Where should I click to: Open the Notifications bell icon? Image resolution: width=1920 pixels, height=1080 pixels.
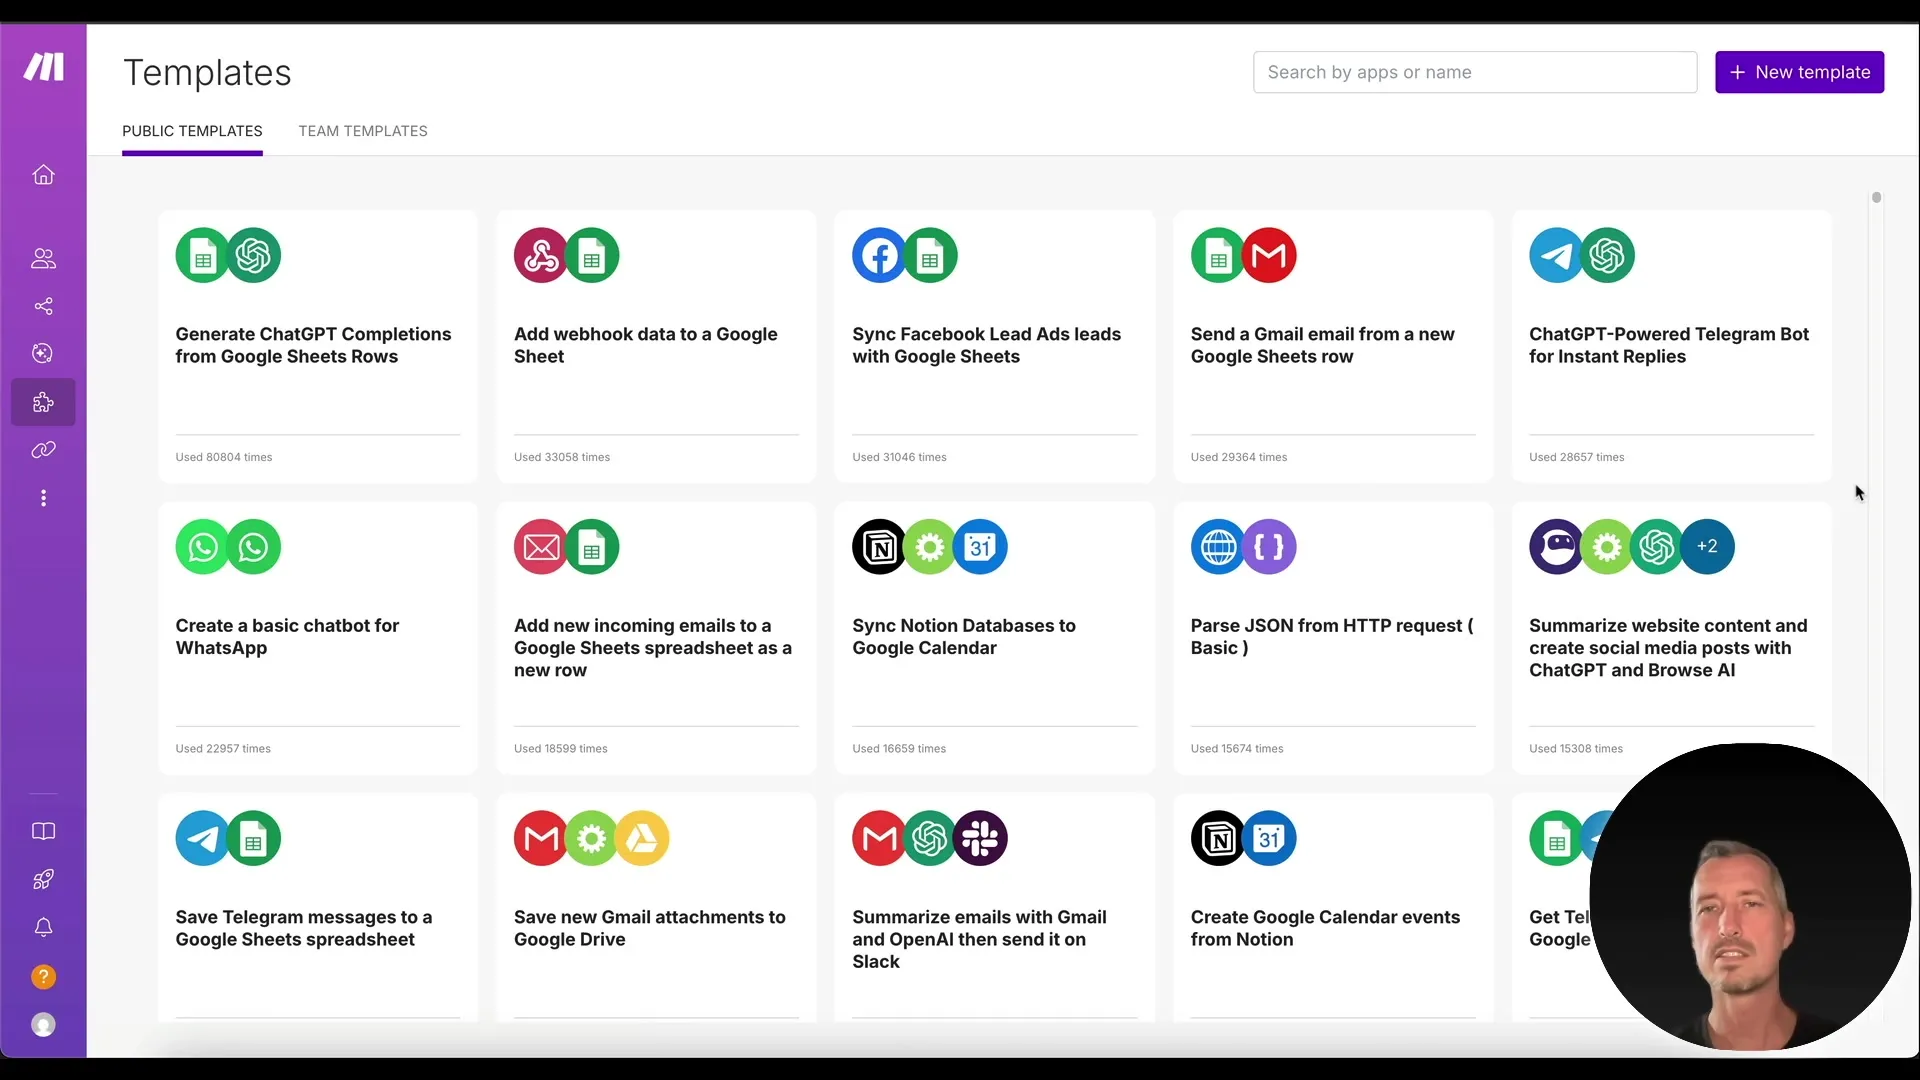(x=43, y=927)
